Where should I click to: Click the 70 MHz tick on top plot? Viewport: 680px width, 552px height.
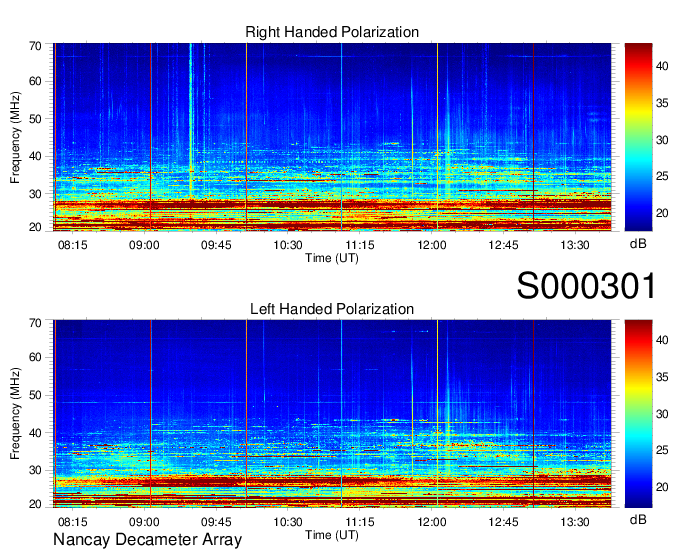(x=35, y=46)
